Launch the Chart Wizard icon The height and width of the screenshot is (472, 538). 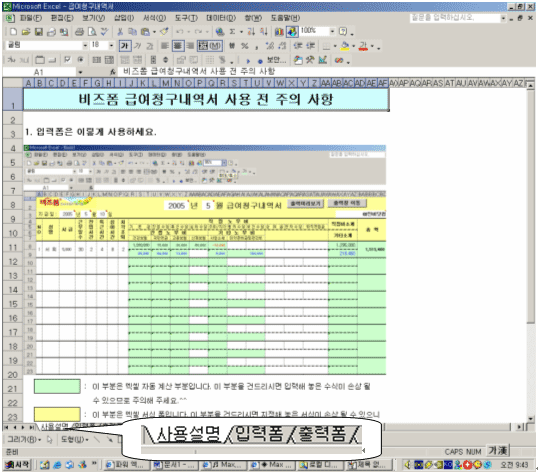[279, 32]
